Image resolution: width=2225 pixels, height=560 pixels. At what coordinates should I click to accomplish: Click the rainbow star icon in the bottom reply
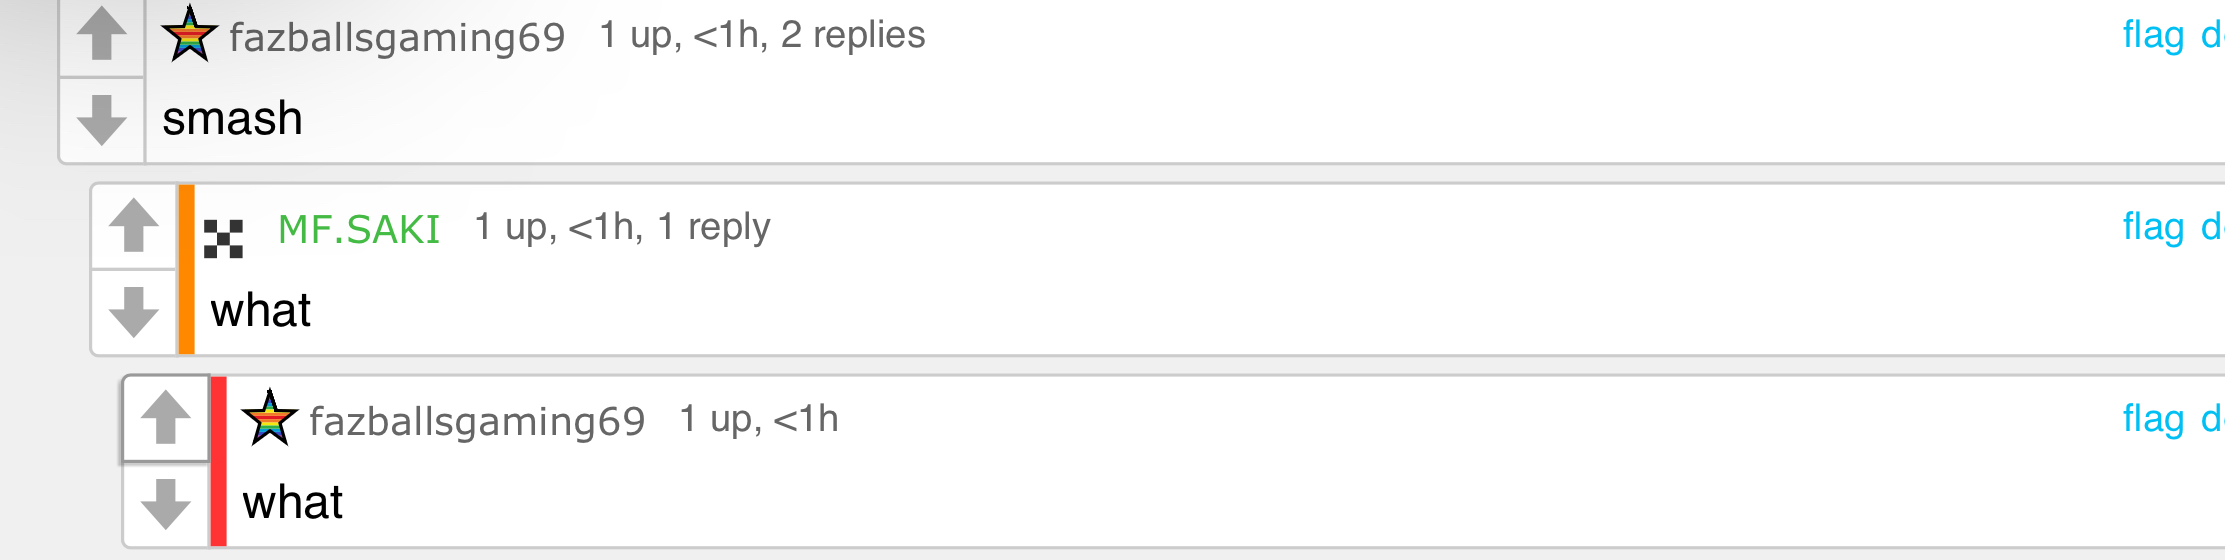[270, 418]
